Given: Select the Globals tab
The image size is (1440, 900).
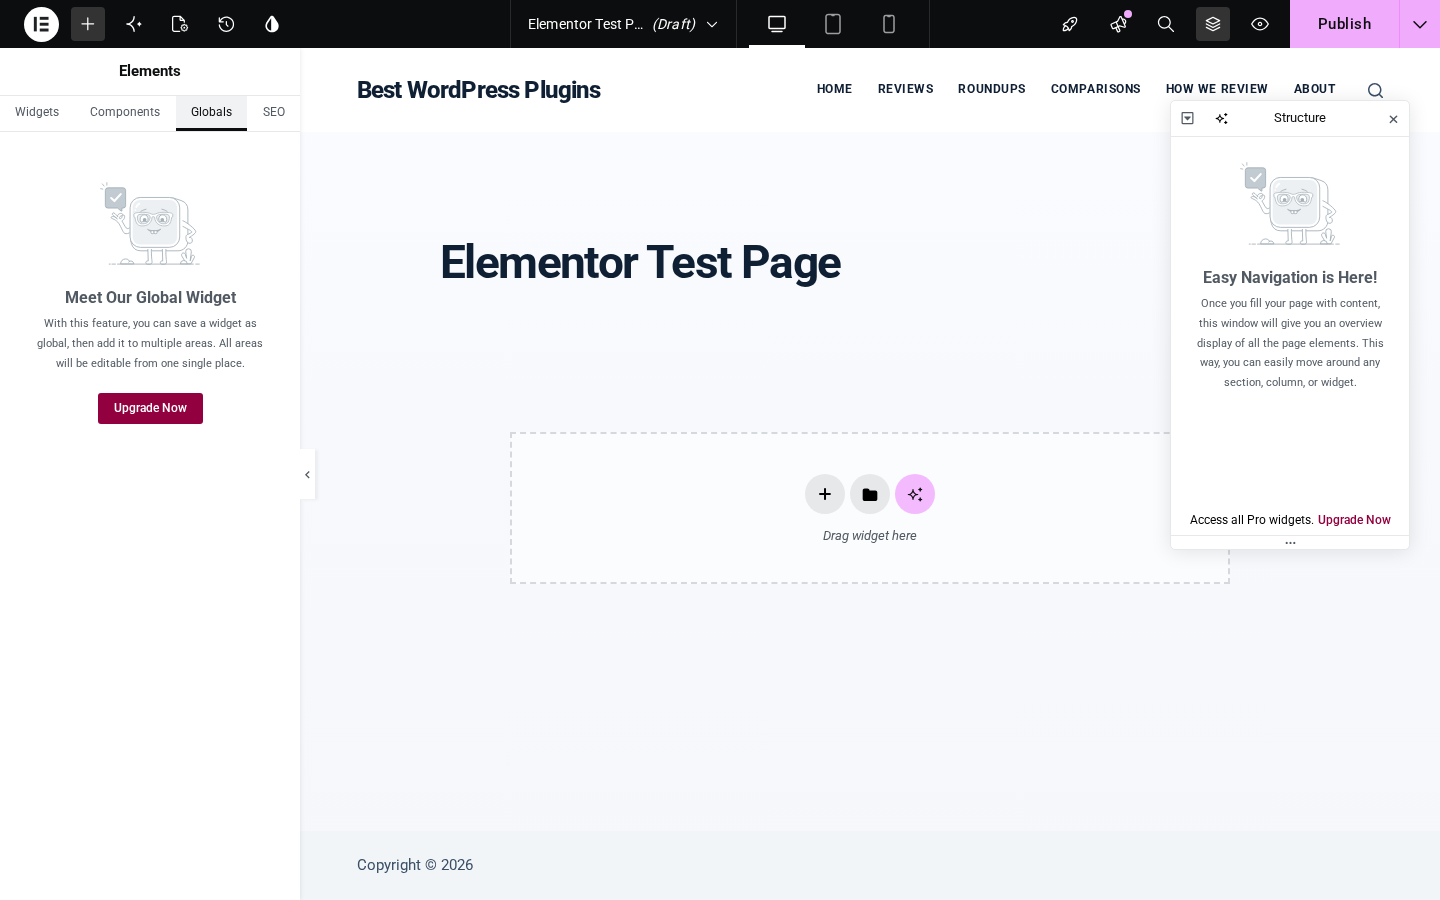Looking at the screenshot, I should coord(211,112).
